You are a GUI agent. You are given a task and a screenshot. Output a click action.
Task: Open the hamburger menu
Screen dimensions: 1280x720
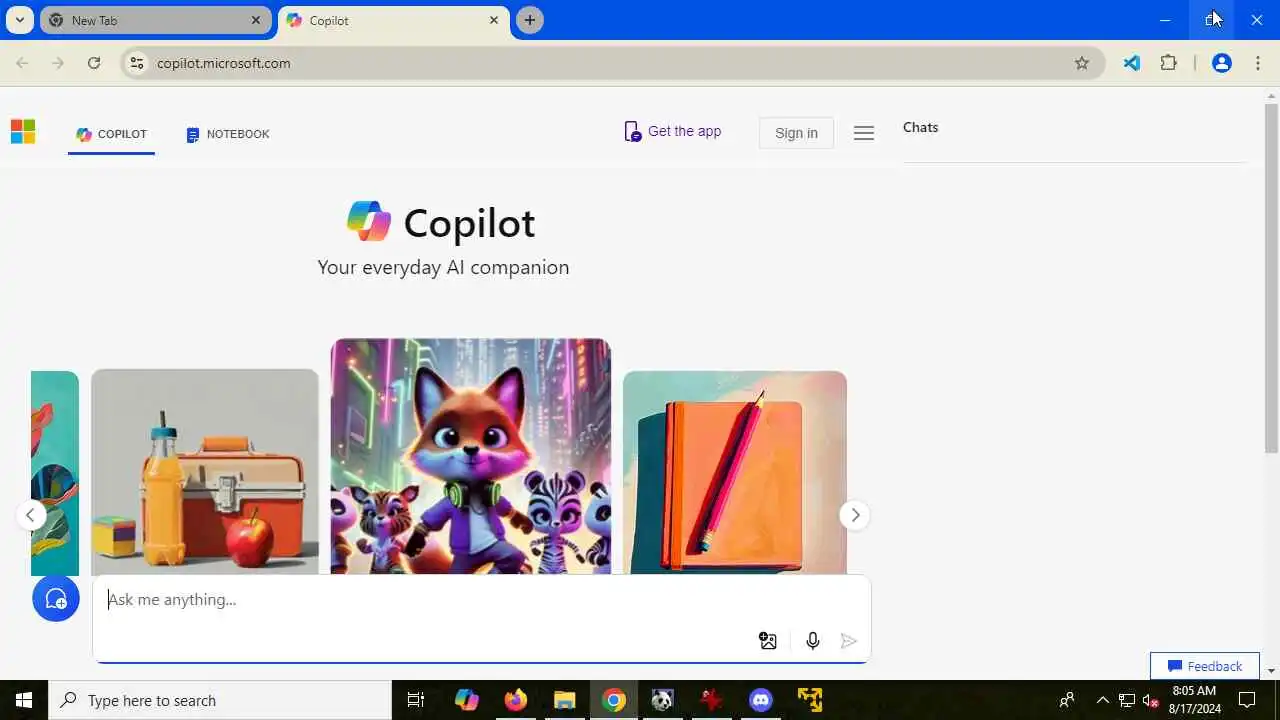[x=864, y=133]
